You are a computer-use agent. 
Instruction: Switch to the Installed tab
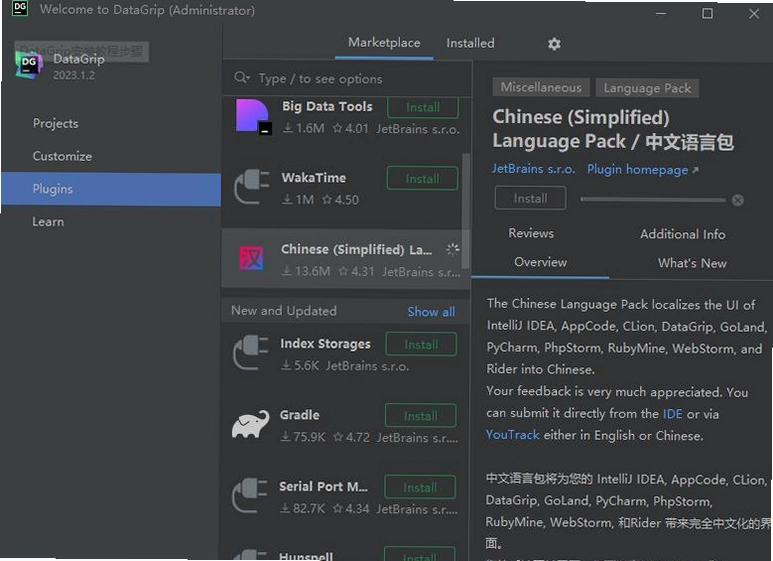click(x=470, y=43)
